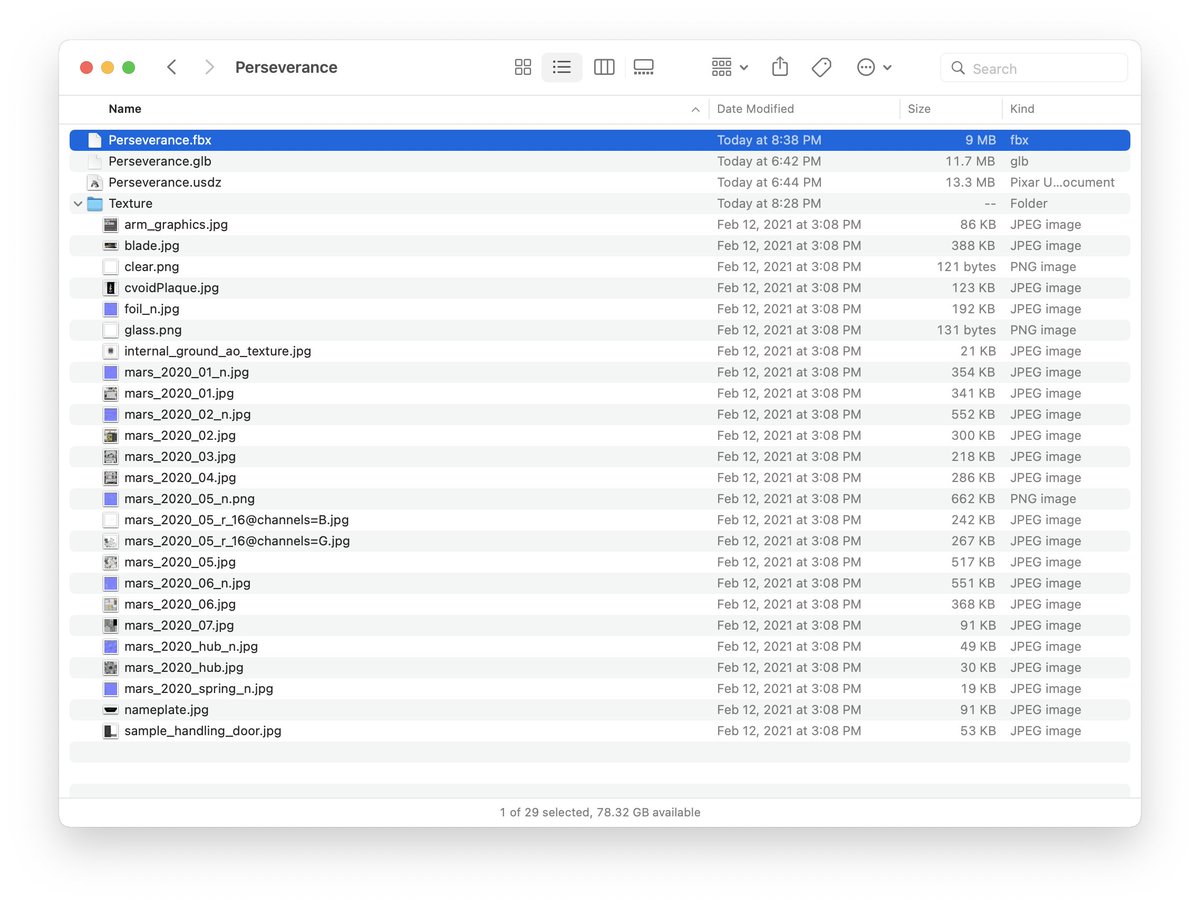Switch to column view
Image resolution: width=1200 pixels, height=905 pixels.
coord(604,67)
